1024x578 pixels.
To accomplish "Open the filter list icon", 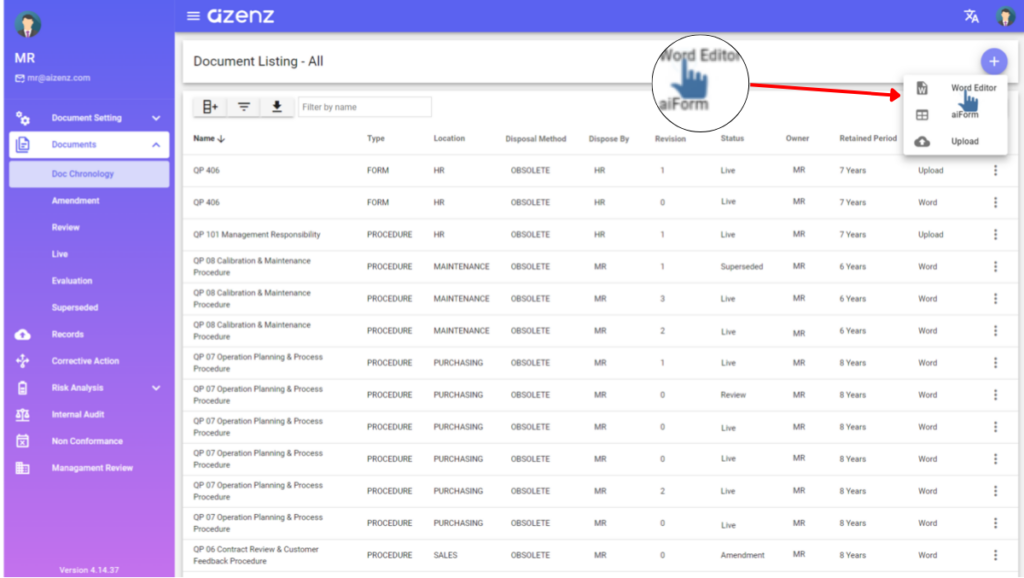I will coord(243,107).
